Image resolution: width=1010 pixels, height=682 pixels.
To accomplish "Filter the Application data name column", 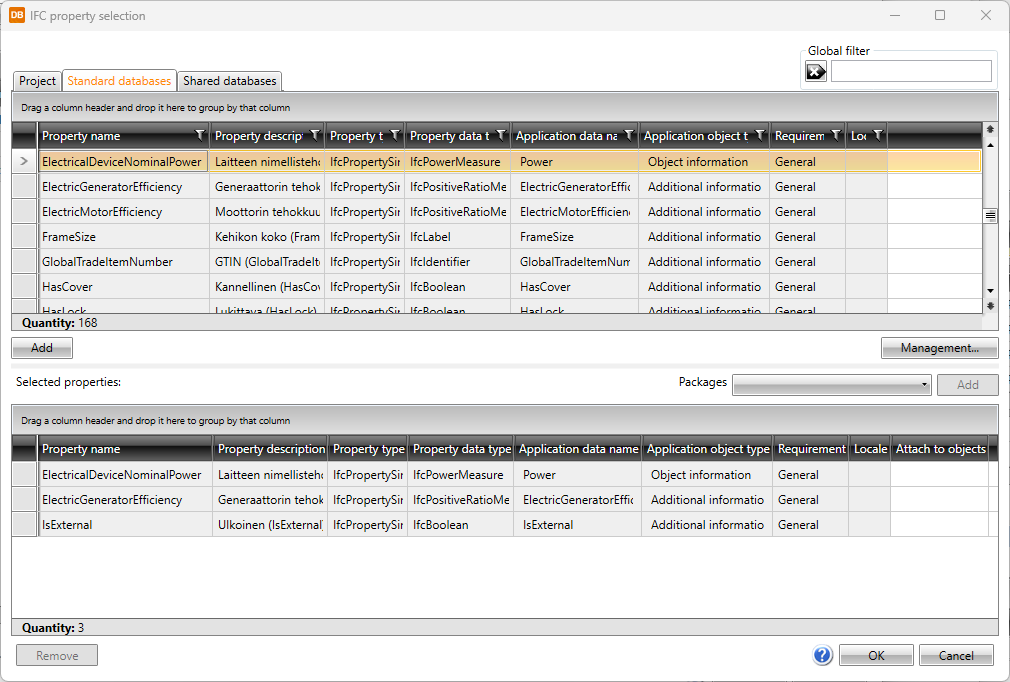I will click(x=628, y=135).
